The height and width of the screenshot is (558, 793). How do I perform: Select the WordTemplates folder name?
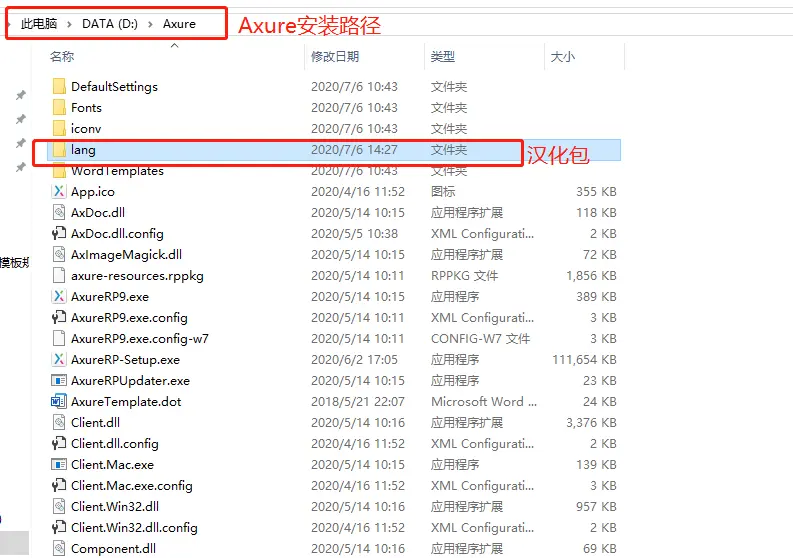pos(117,171)
